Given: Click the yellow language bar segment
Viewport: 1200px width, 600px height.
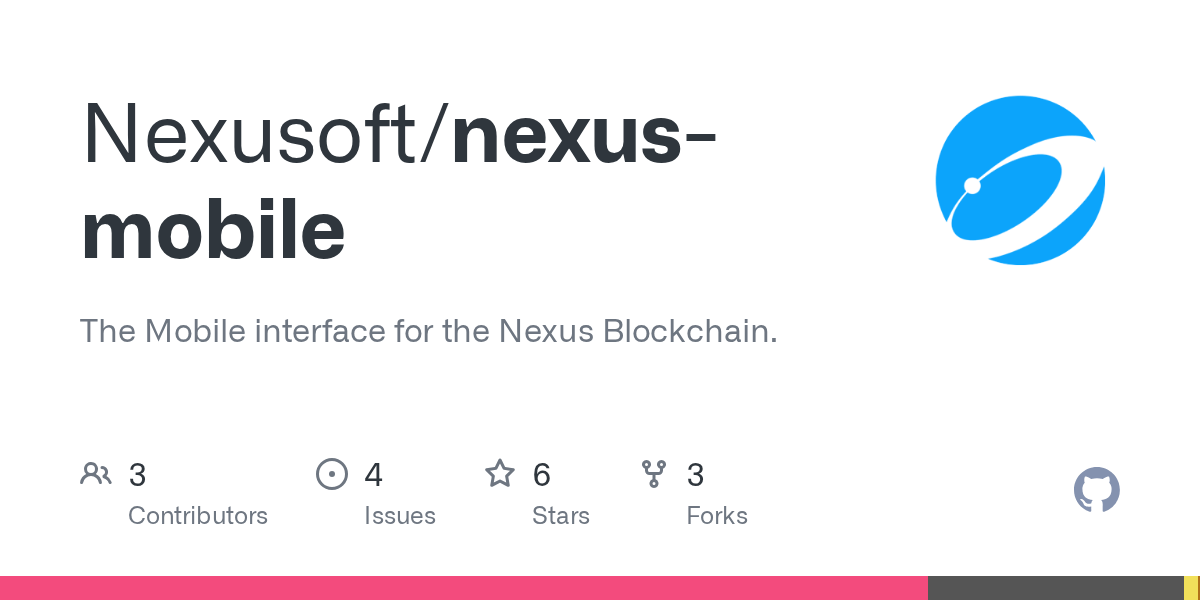Looking at the screenshot, I should point(1192,588).
